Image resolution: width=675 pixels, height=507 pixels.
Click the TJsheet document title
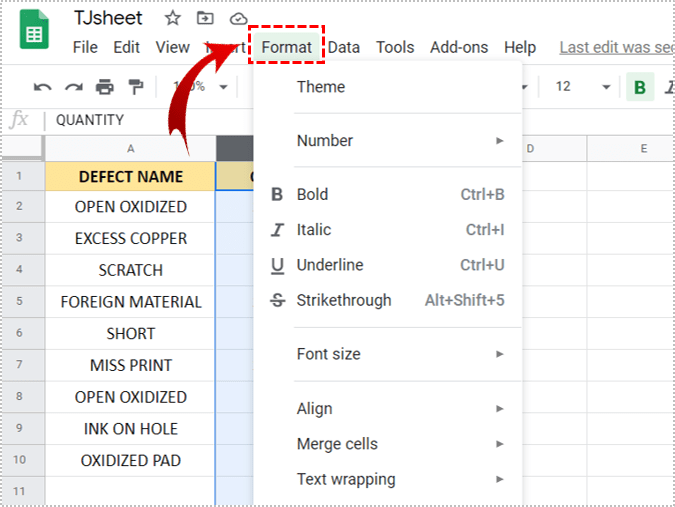(x=108, y=19)
